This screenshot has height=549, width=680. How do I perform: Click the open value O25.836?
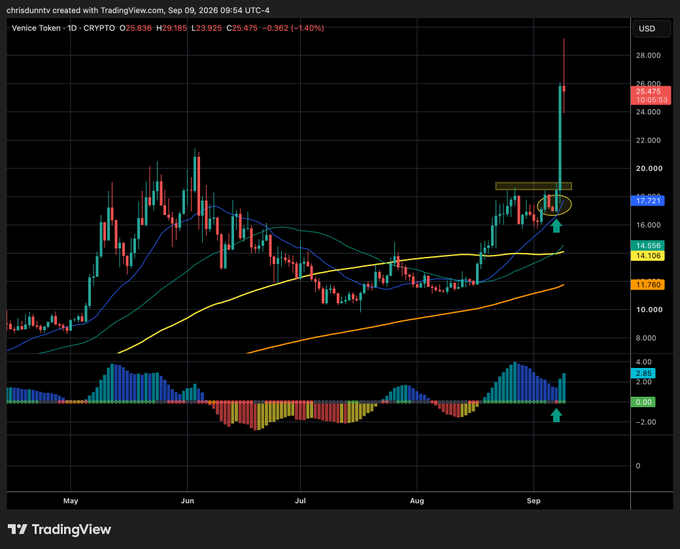(135, 28)
